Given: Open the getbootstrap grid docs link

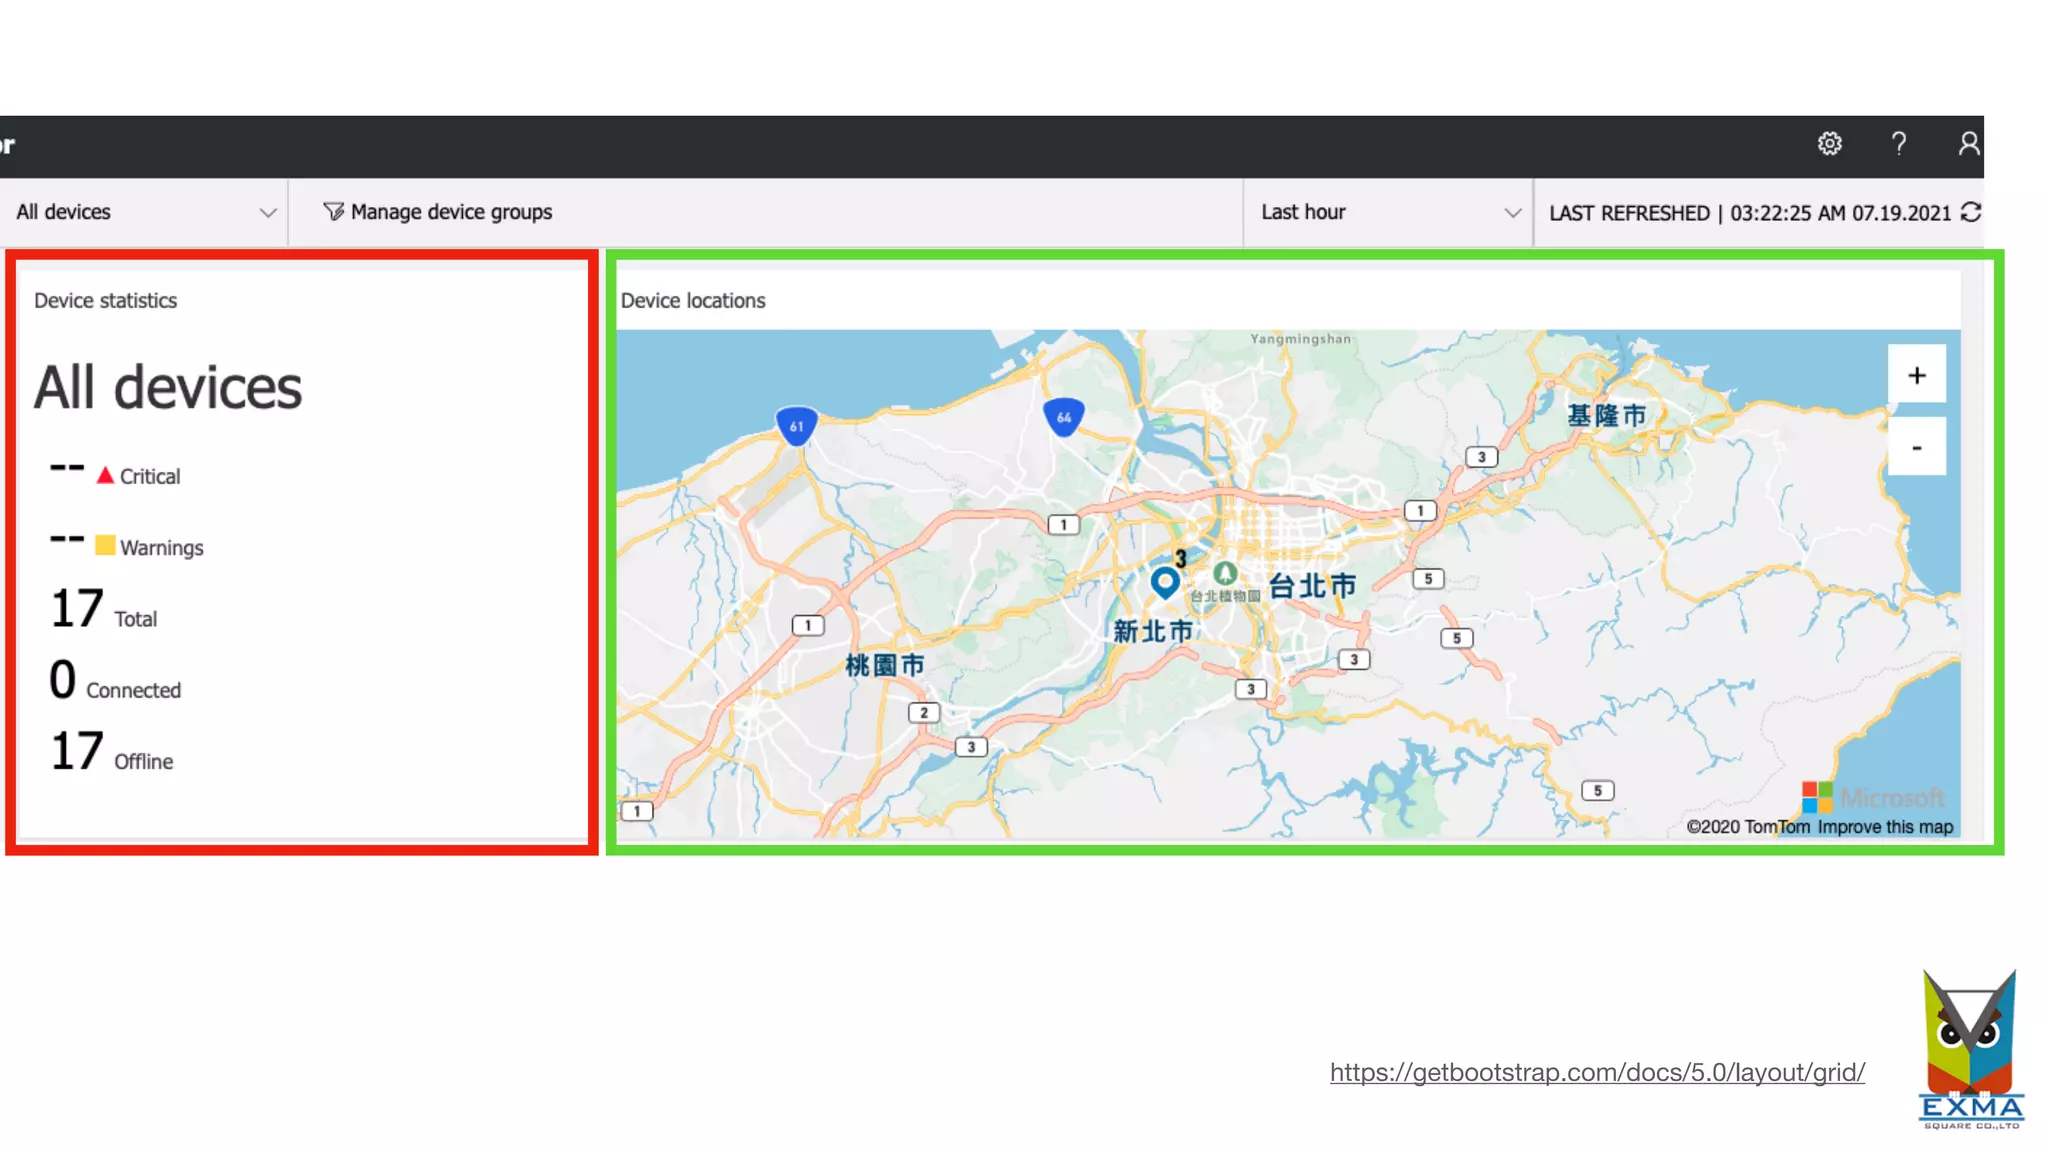Looking at the screenshot, I should click(1597, 1072).
